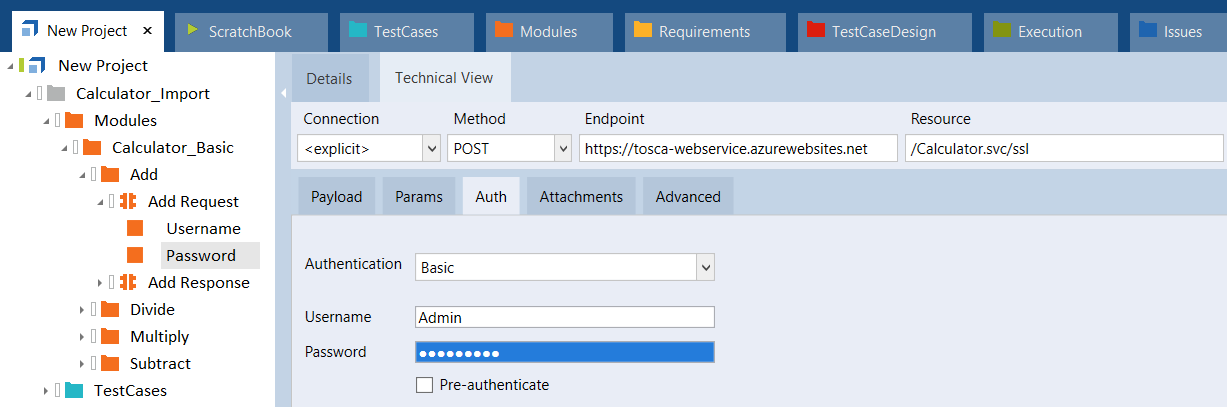Image resolution: width=1227 pixels, height=407 pixels.
Task: Select the Password item in the tree
Action: pos(201,255)
